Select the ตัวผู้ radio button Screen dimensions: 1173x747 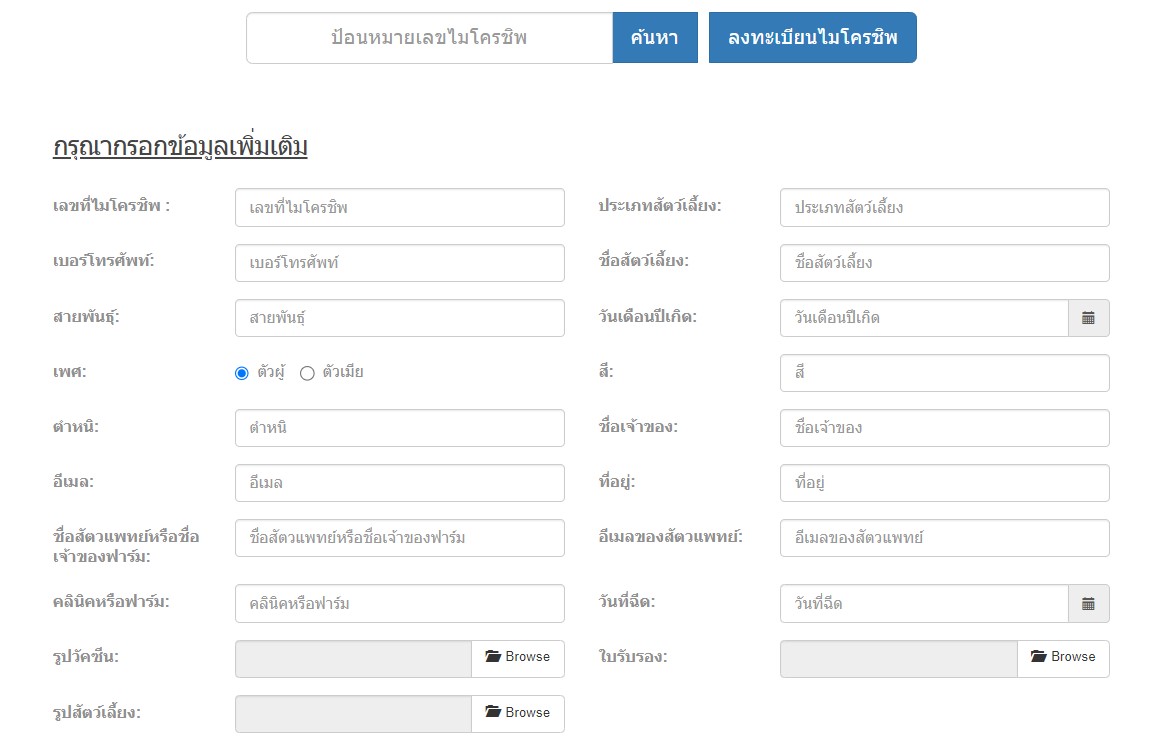click(242, 373)
